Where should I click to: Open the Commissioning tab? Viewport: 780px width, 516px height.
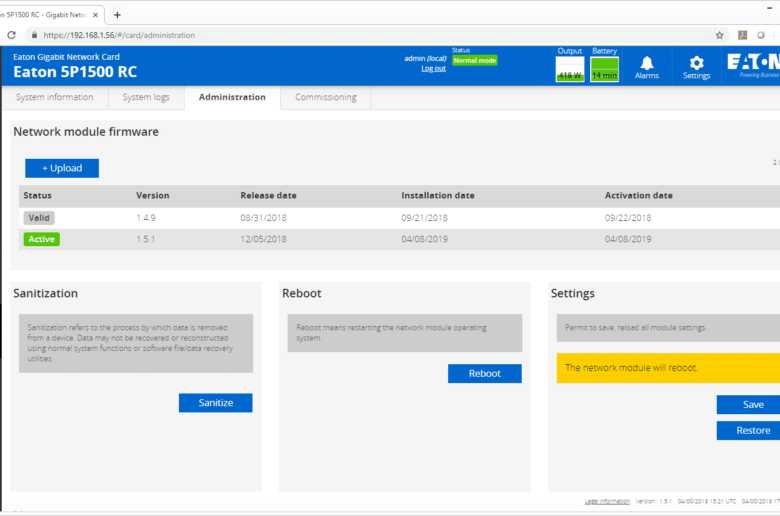click(x=326, y=97)
